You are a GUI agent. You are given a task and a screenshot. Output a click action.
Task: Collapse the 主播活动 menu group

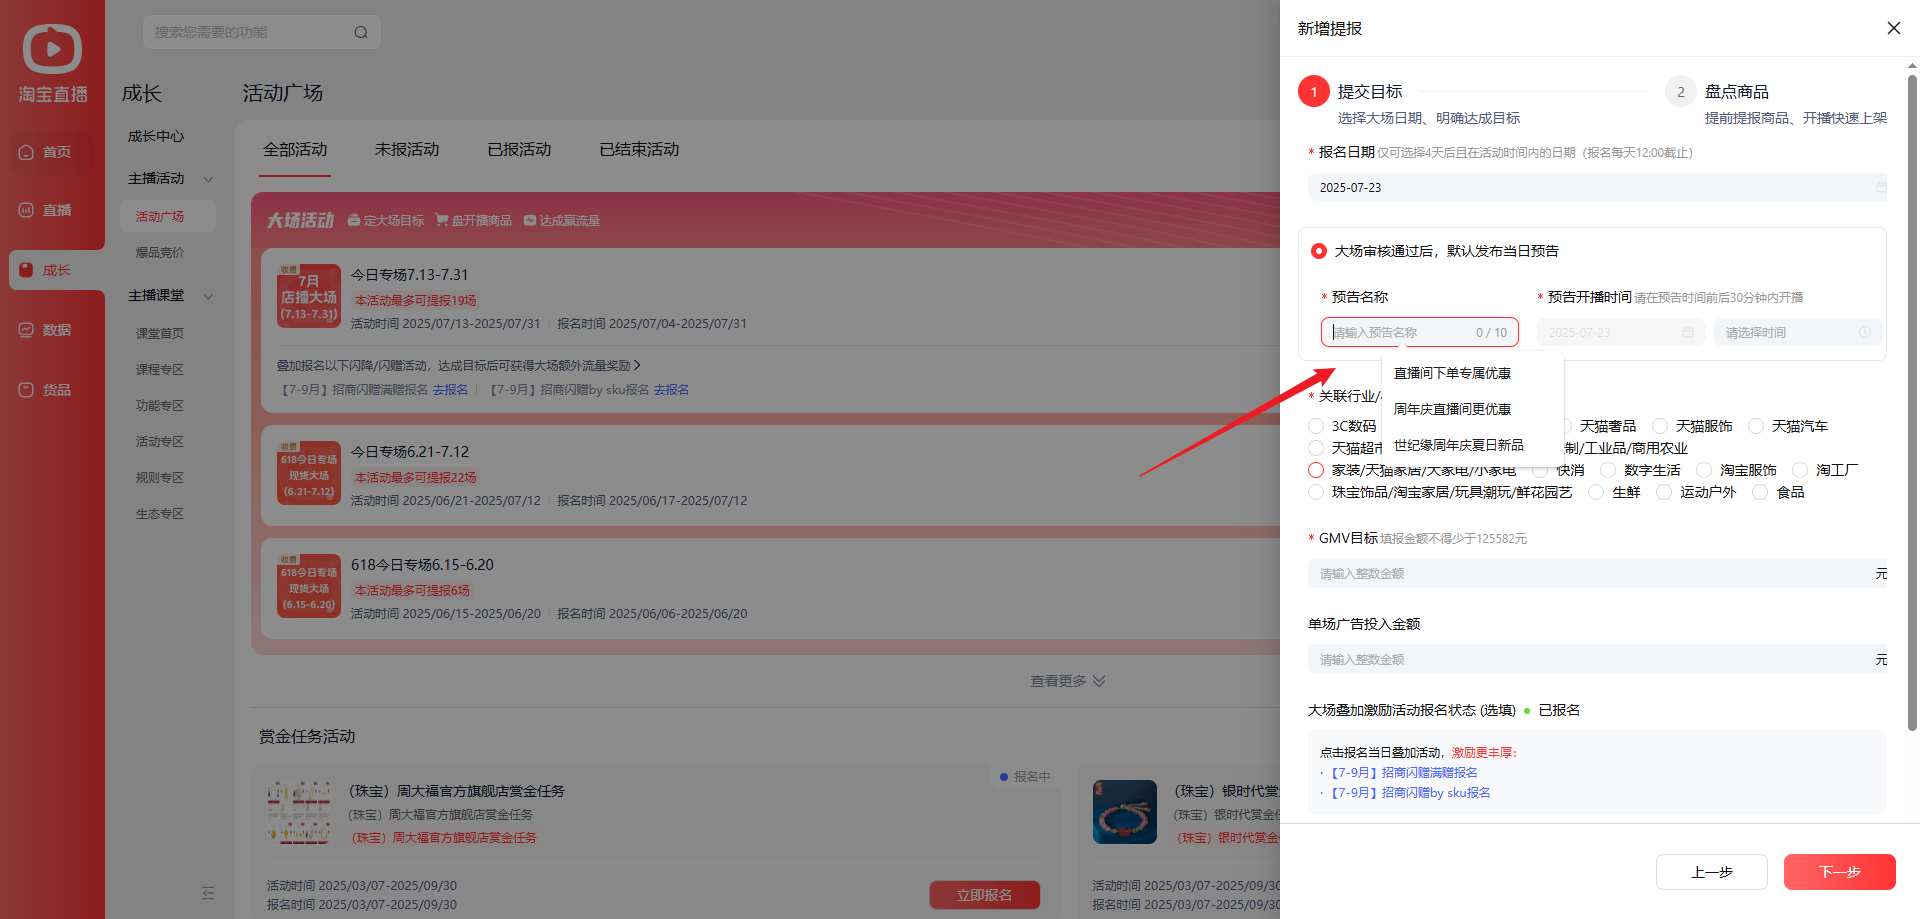coord(208,179)
